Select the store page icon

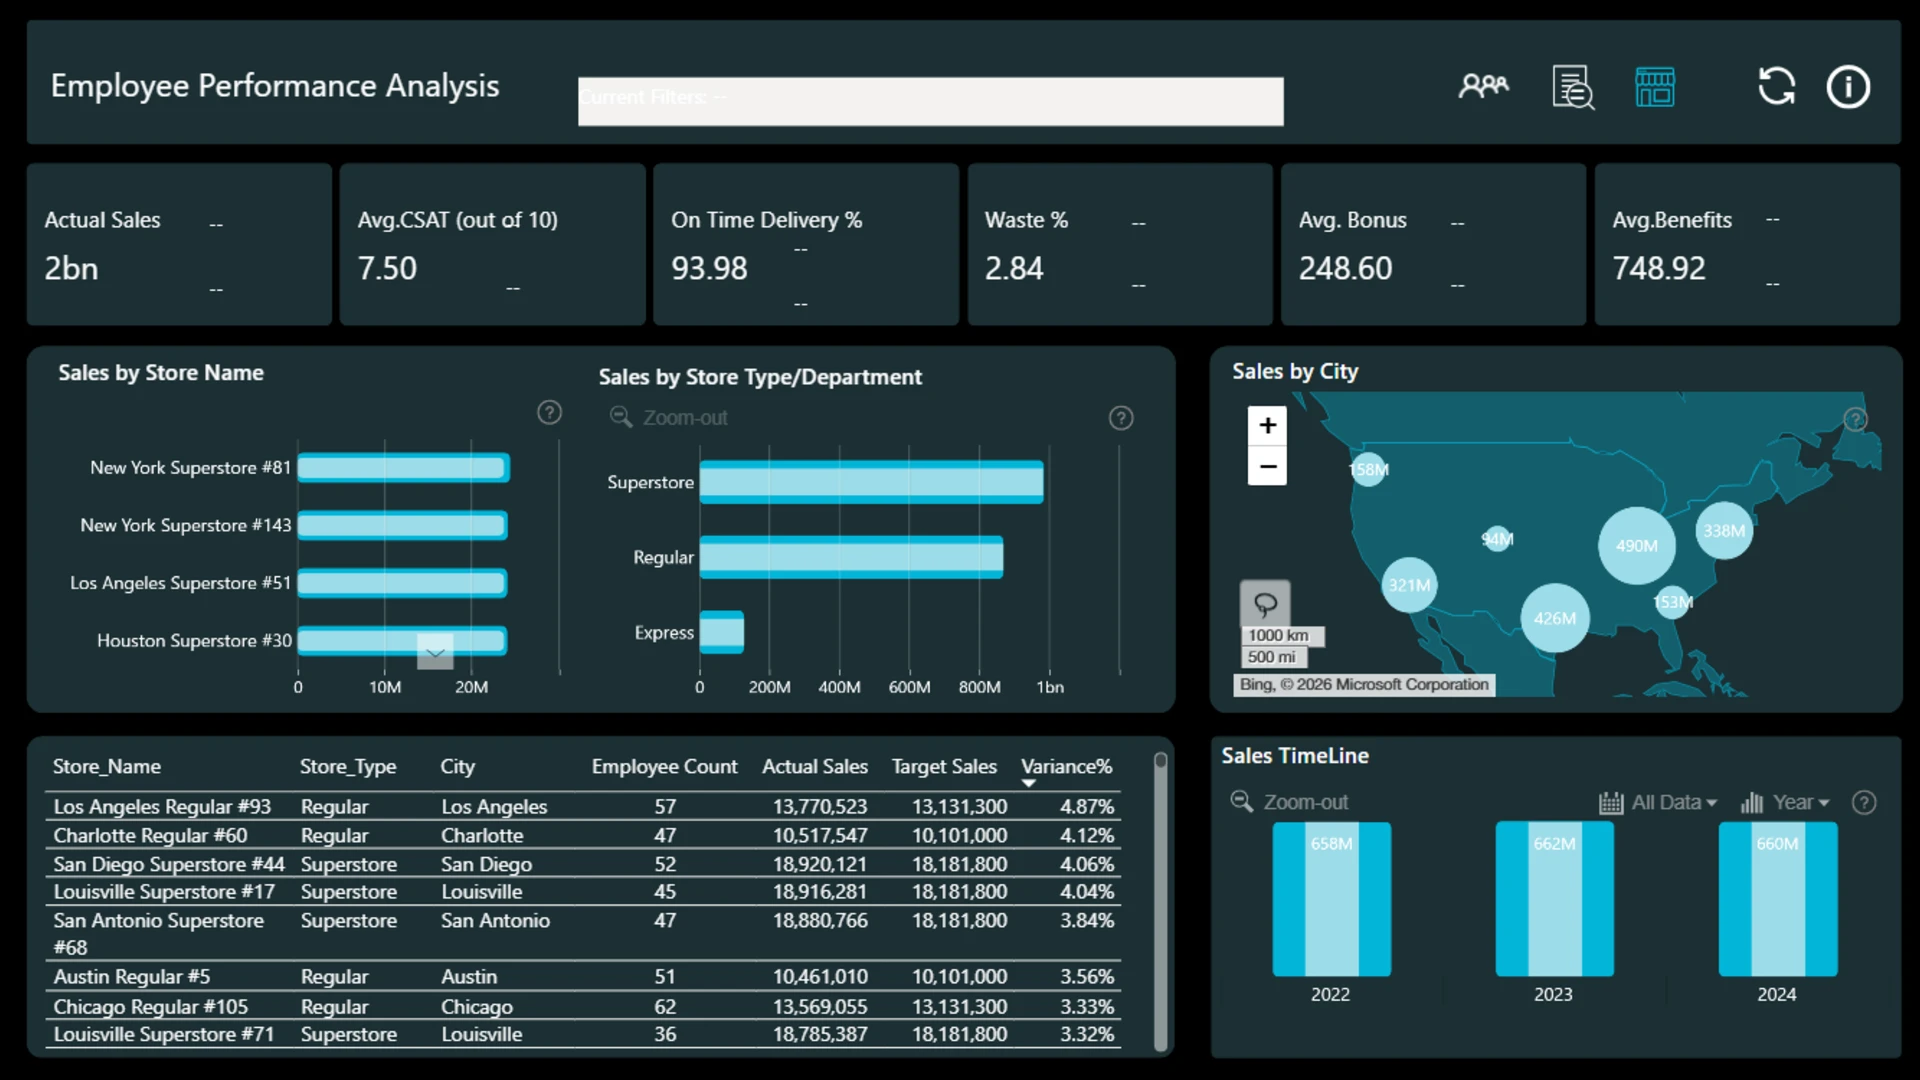point(1655,87)
